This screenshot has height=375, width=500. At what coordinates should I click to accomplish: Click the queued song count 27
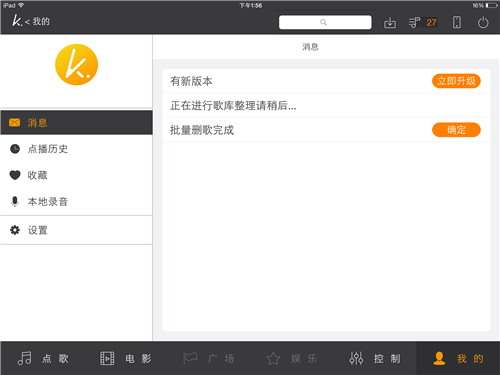431,23
